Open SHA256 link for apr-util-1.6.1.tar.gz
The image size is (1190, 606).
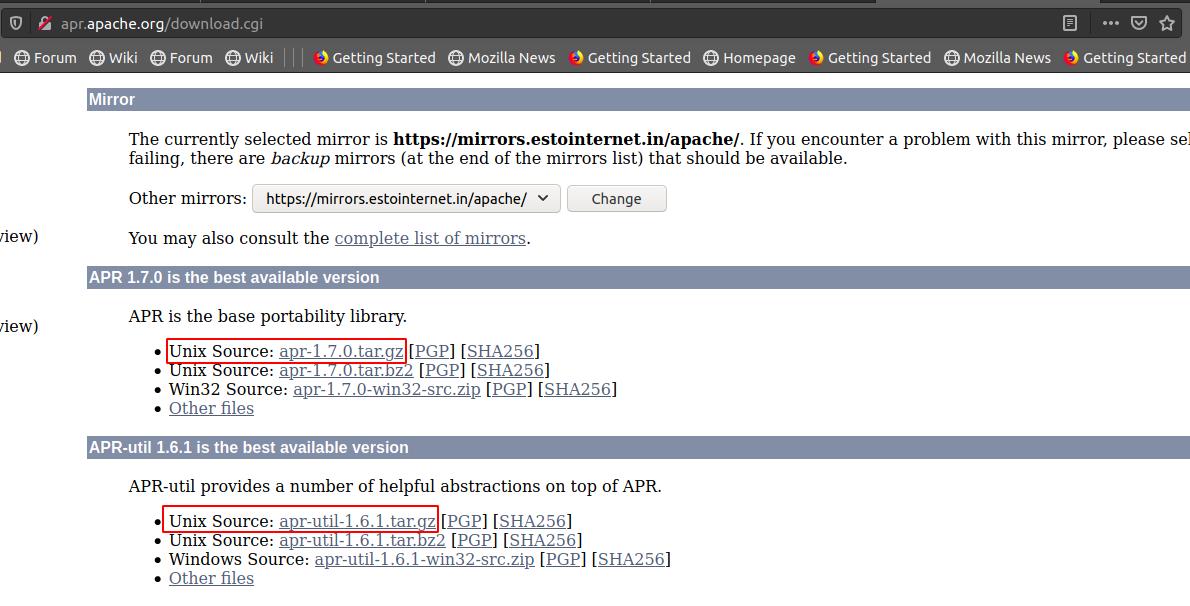coord(533,522)
